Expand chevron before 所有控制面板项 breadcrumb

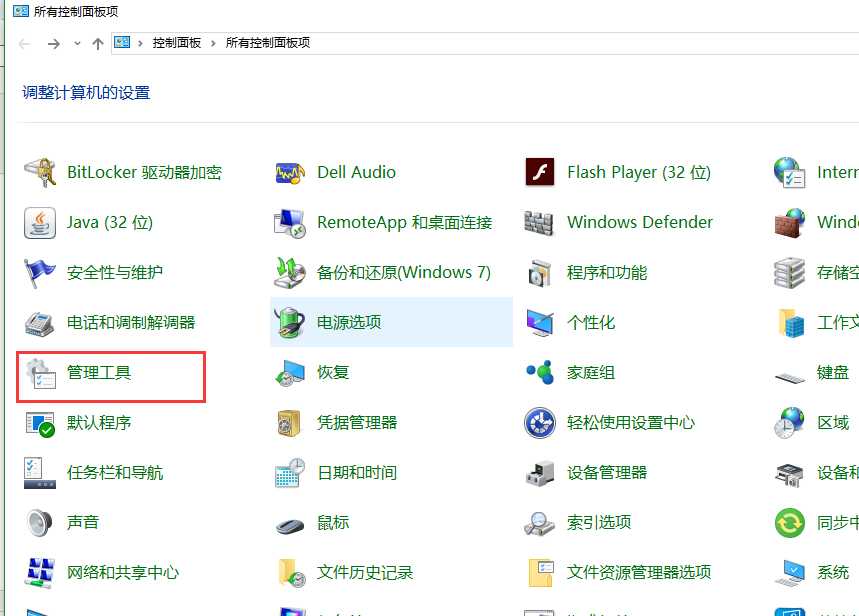213,43
